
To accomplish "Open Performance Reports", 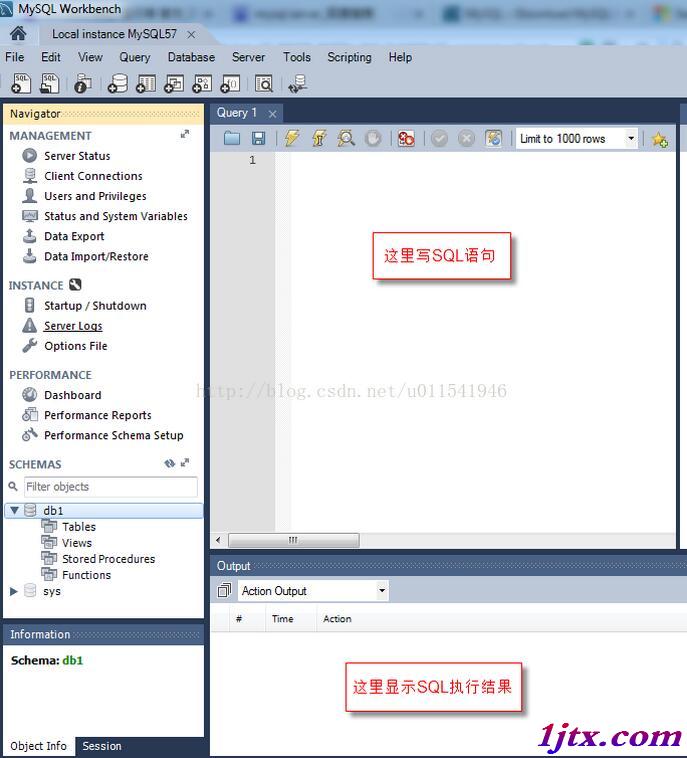I will pyautogui.click(x=98, y=415).
